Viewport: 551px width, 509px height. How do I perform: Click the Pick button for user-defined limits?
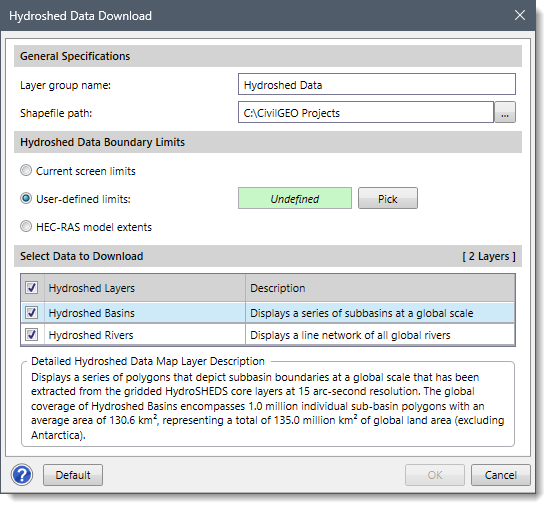click(x=388, y=198)
